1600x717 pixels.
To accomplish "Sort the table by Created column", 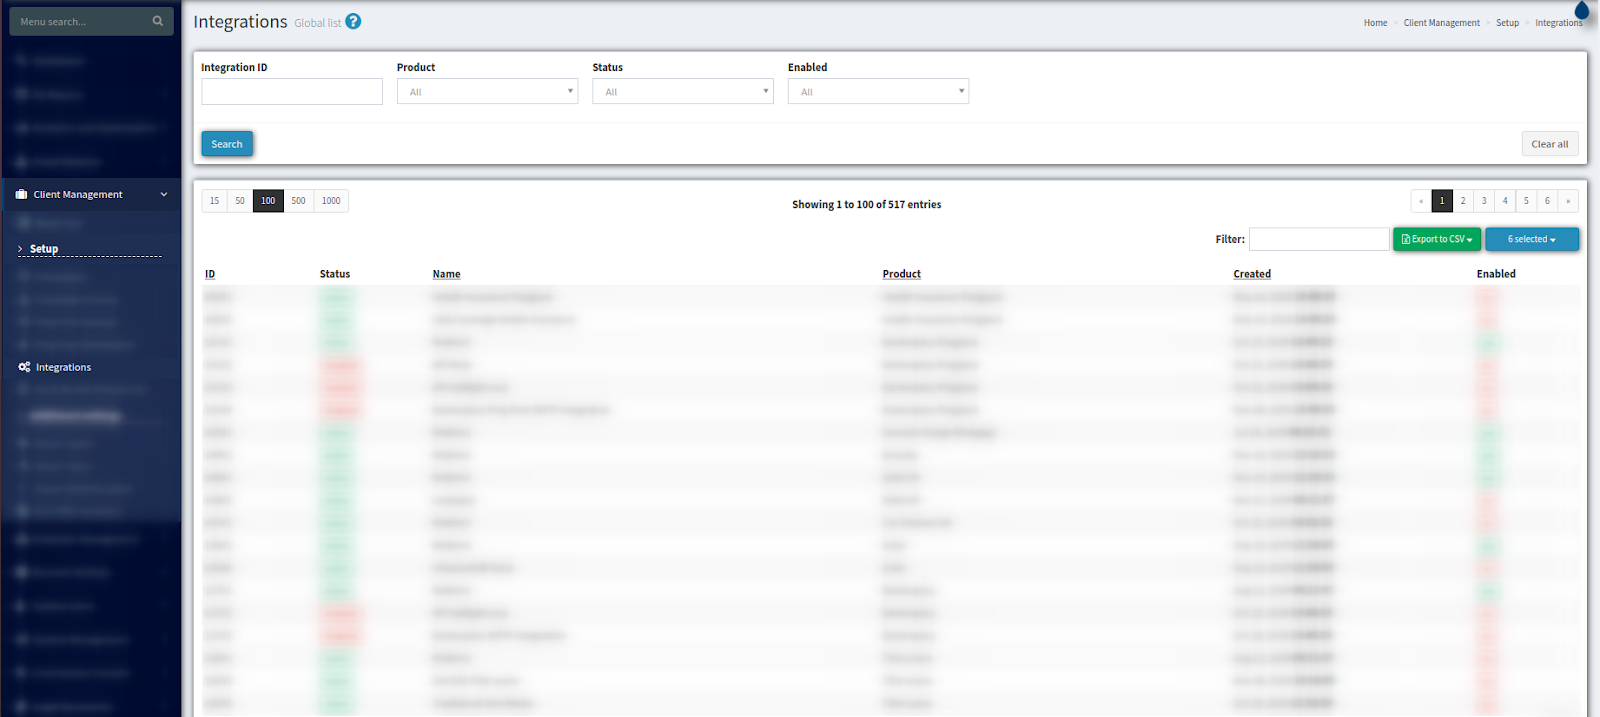I will tap(1251, 274).
